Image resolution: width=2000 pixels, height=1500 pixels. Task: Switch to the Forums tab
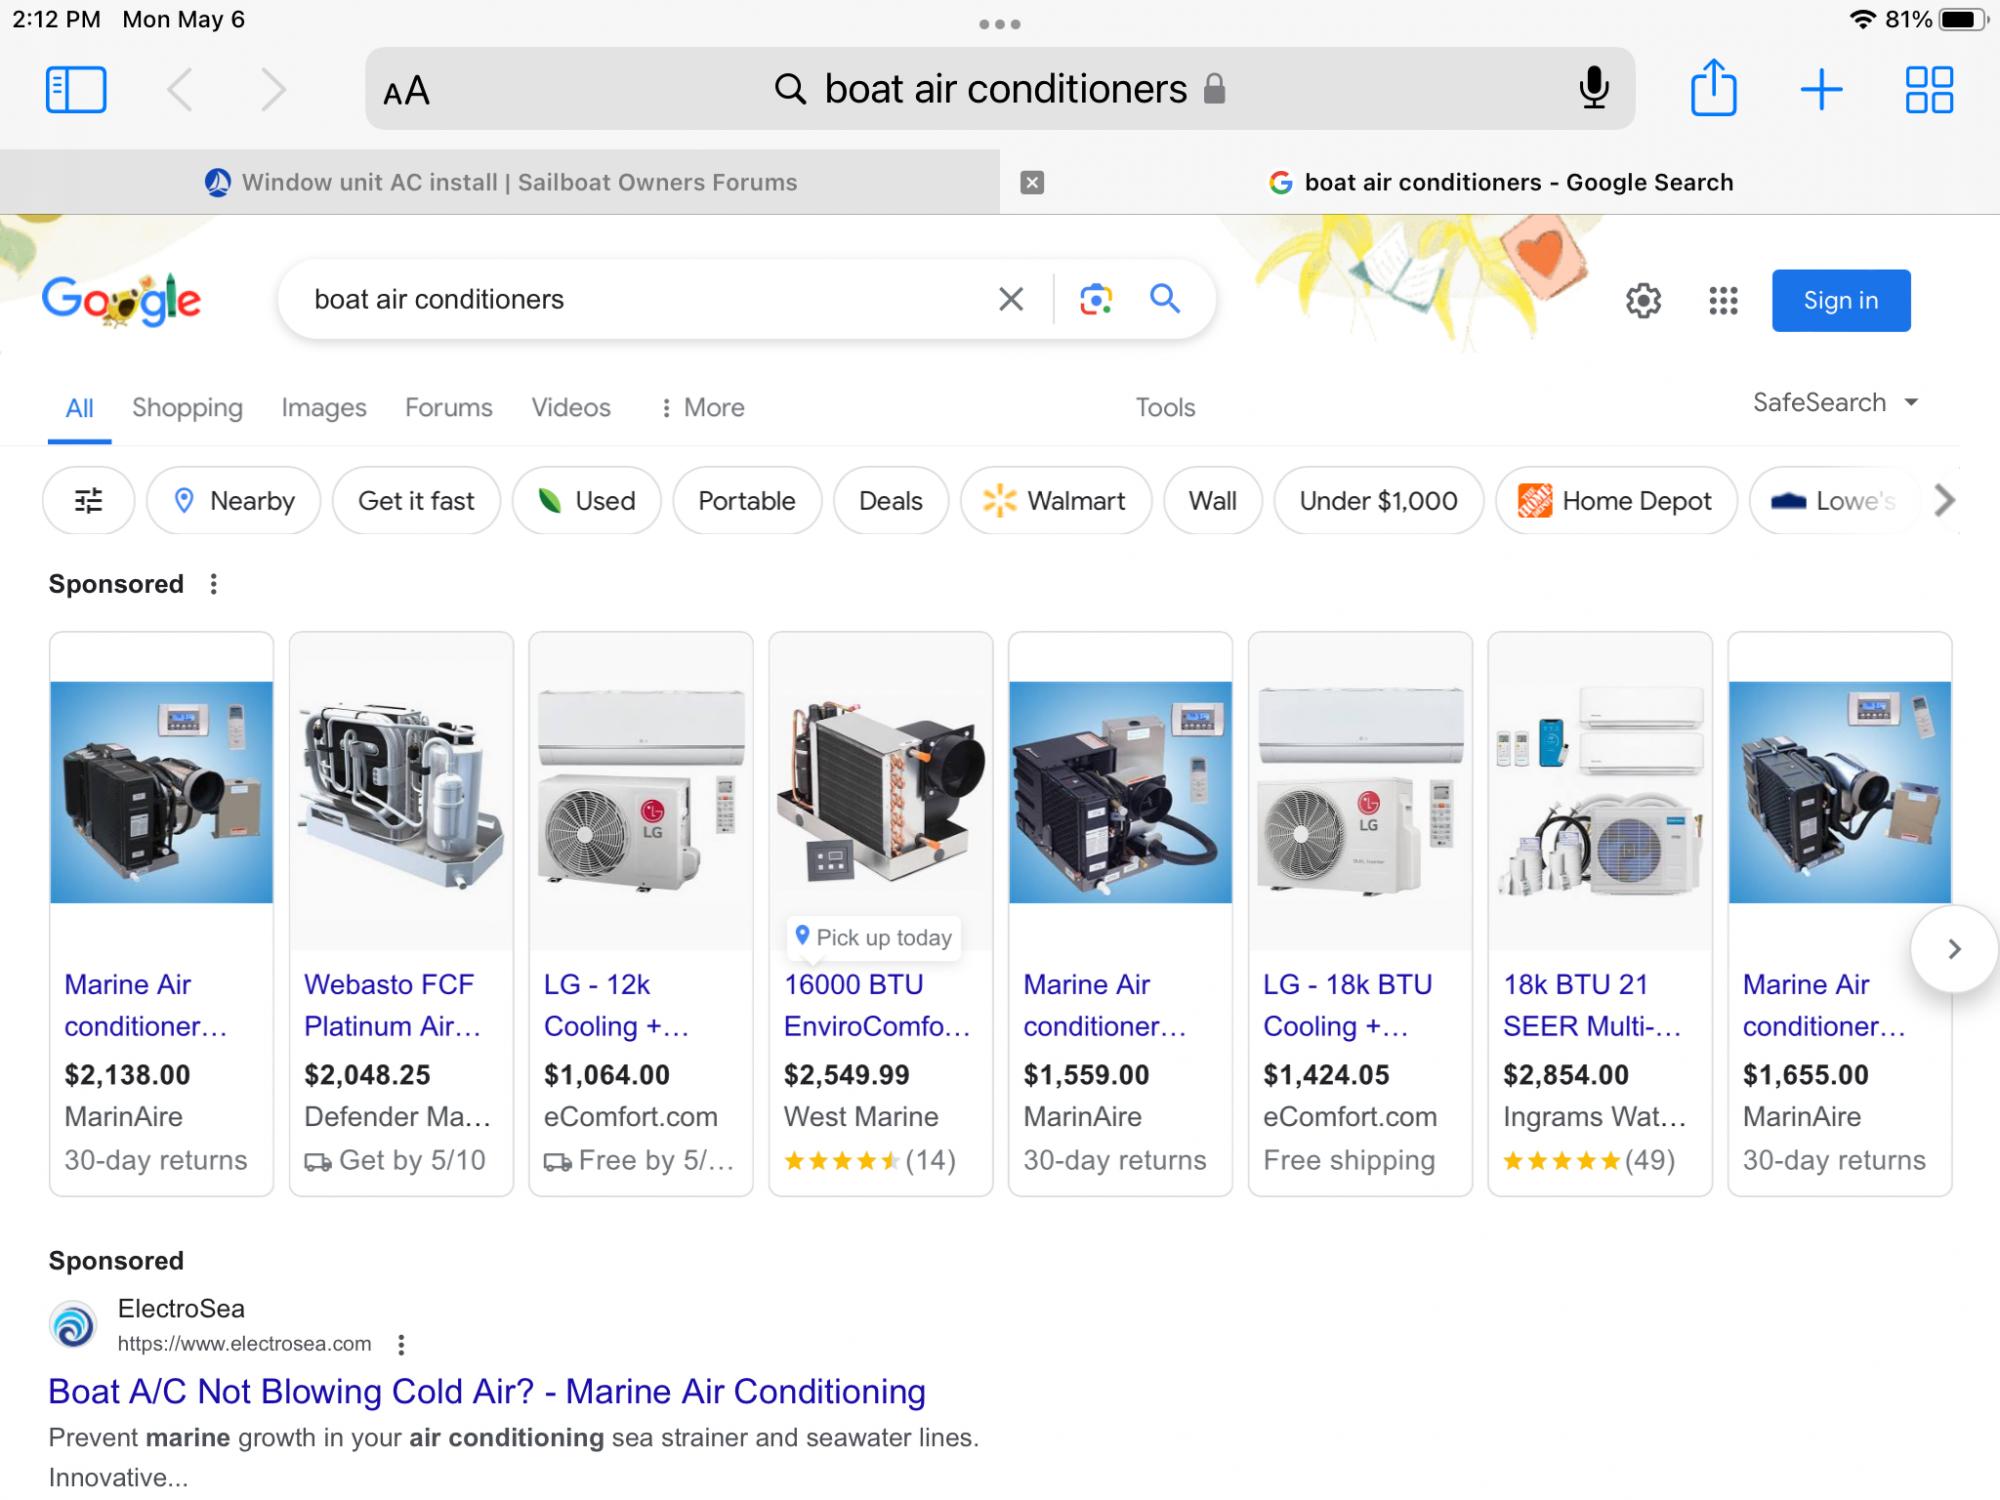coord(449,408)
